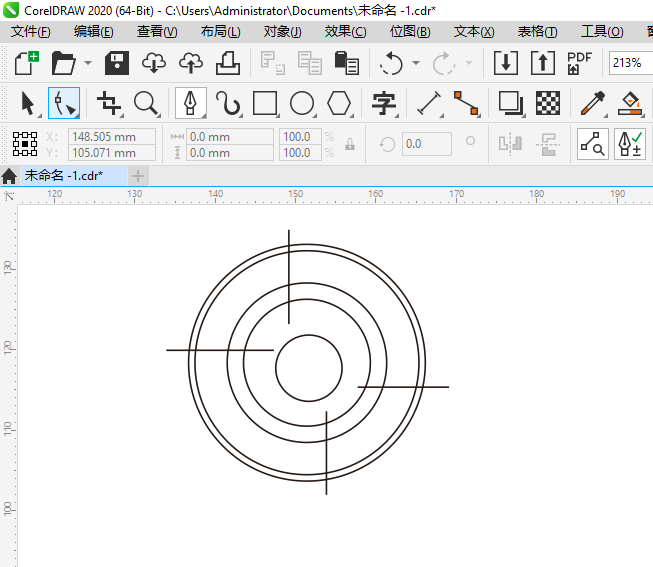Publish to PDF with the PDF icon
Screen dimensions: 653x567
(x=579, y=63)
